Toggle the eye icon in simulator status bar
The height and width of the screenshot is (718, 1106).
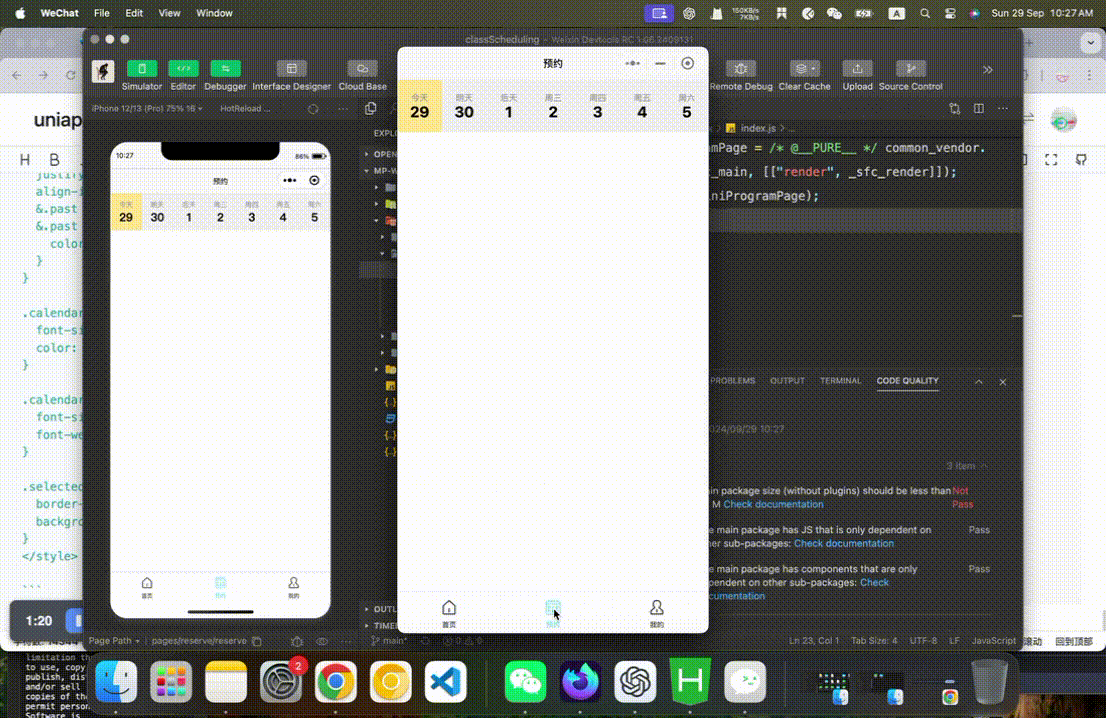coord(322,641)
